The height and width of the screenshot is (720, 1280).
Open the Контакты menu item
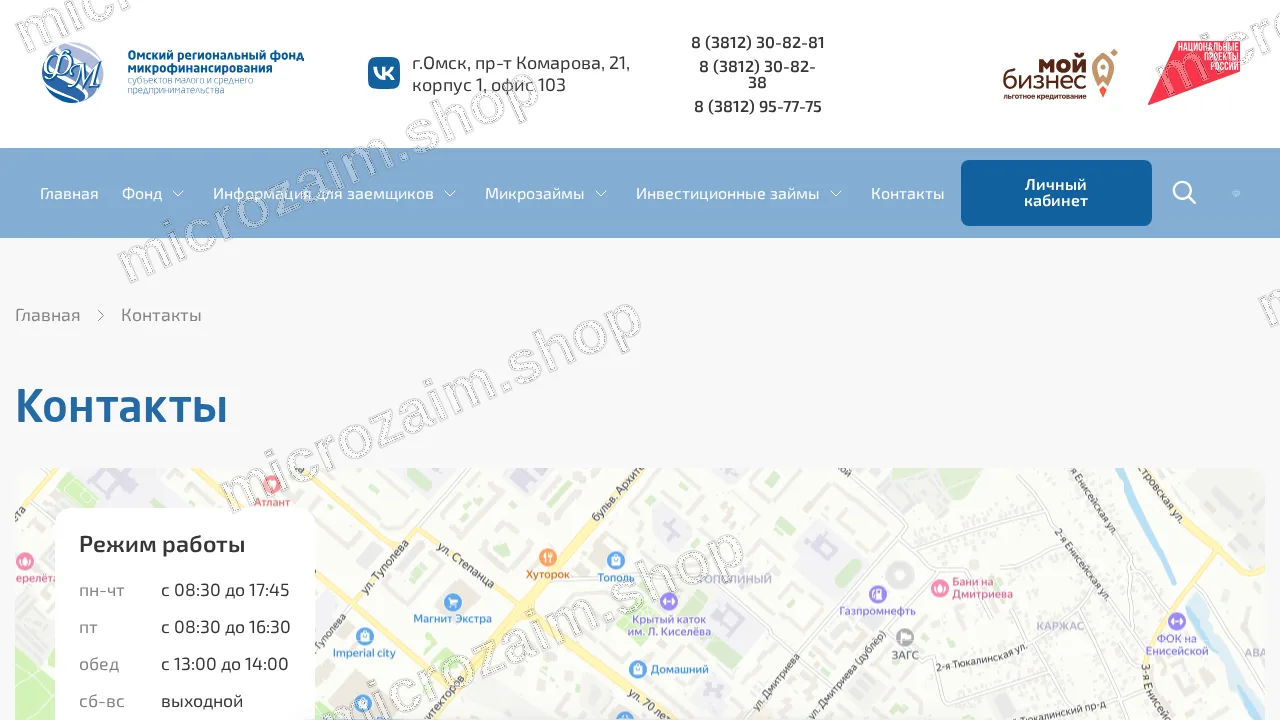907,193
